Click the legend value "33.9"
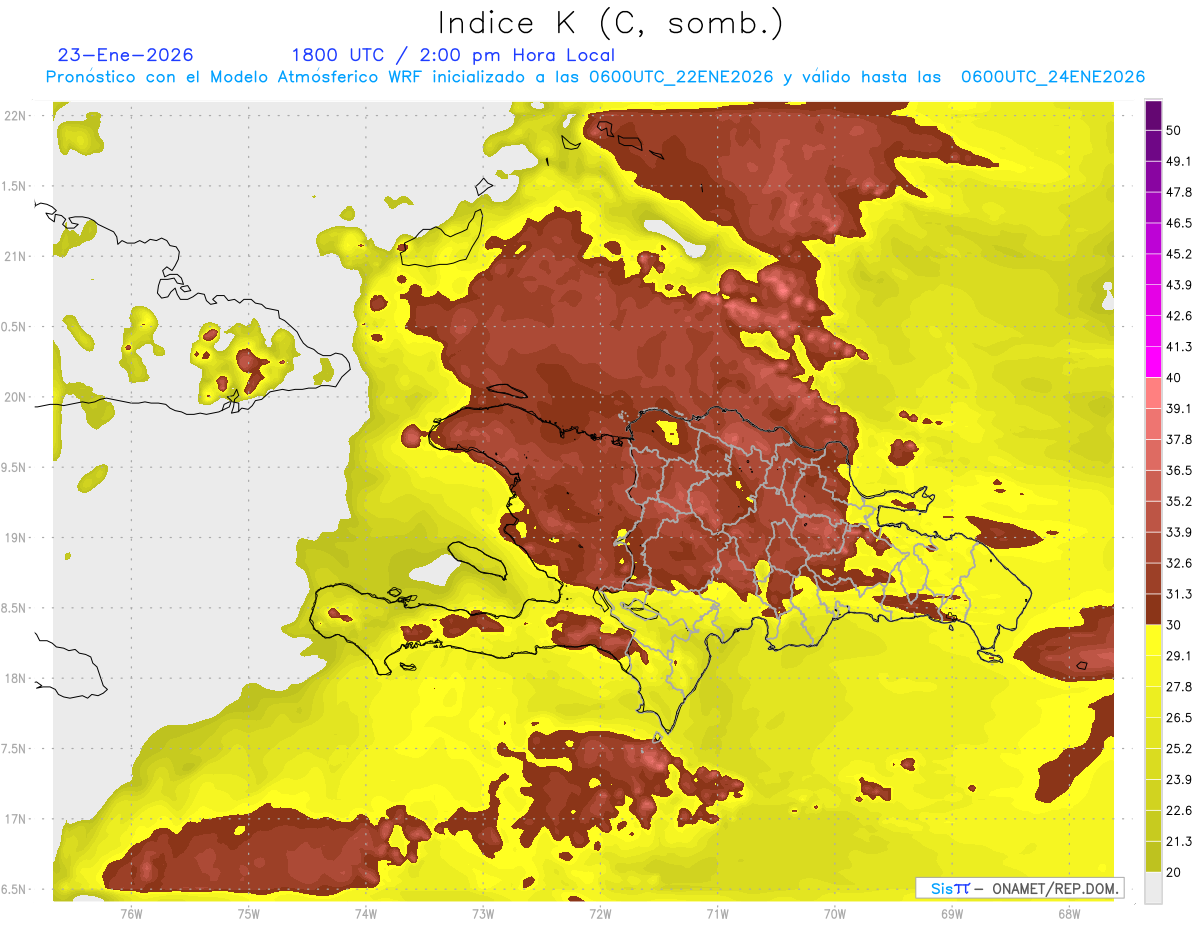Screen dimensions: 1200x927 1179,532
